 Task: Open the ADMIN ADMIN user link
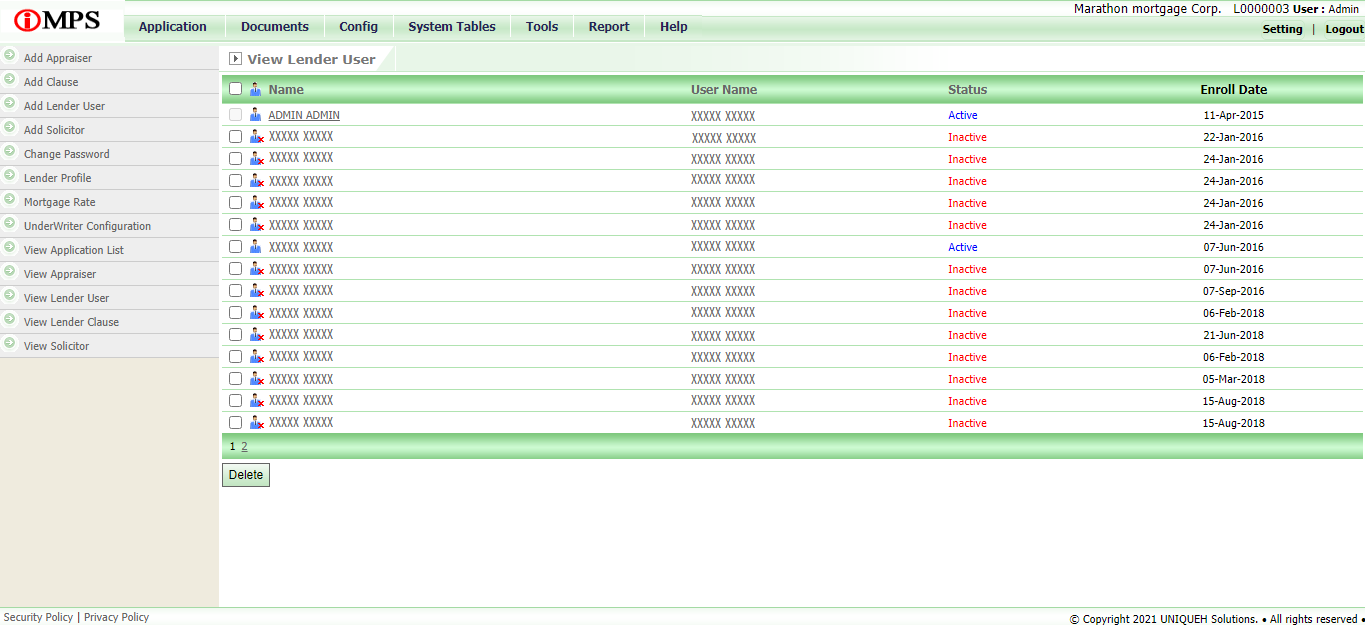coord(304,115)
